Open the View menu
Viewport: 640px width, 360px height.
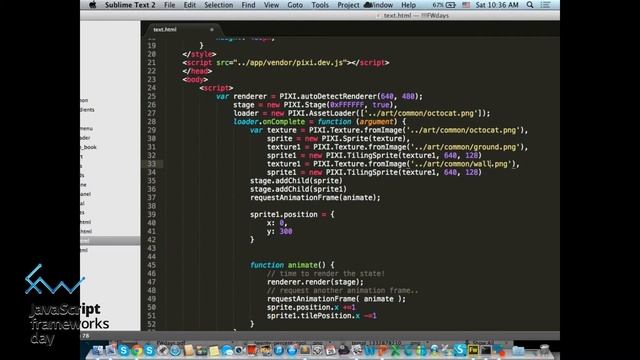[271, 5]
